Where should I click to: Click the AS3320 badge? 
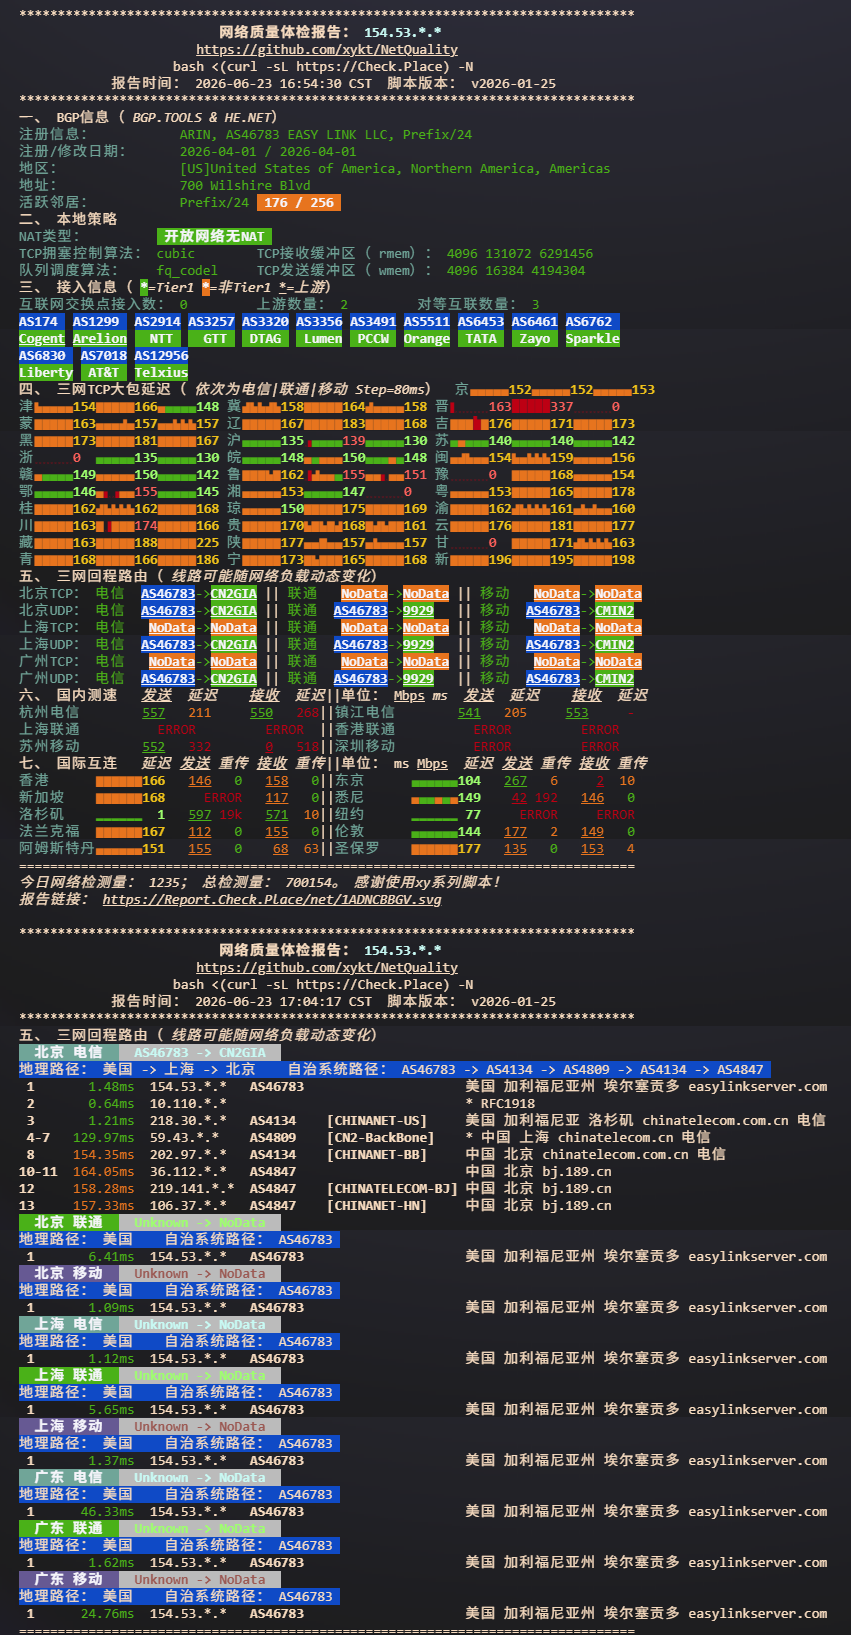pos(265,321)
